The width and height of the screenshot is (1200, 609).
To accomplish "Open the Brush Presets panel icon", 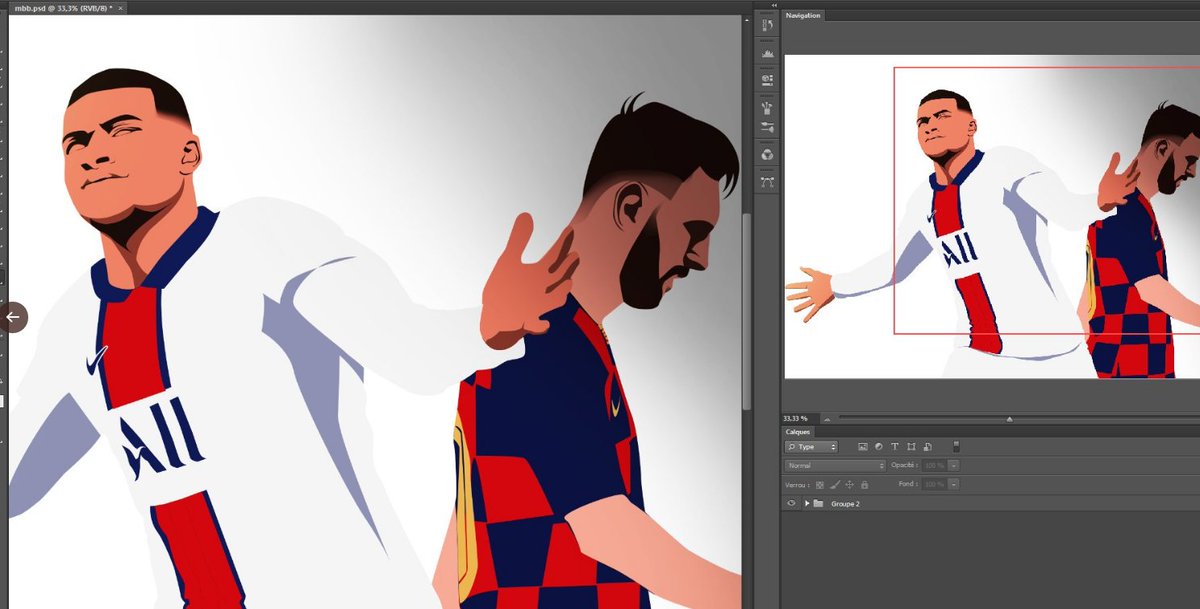I will point(768,107).
